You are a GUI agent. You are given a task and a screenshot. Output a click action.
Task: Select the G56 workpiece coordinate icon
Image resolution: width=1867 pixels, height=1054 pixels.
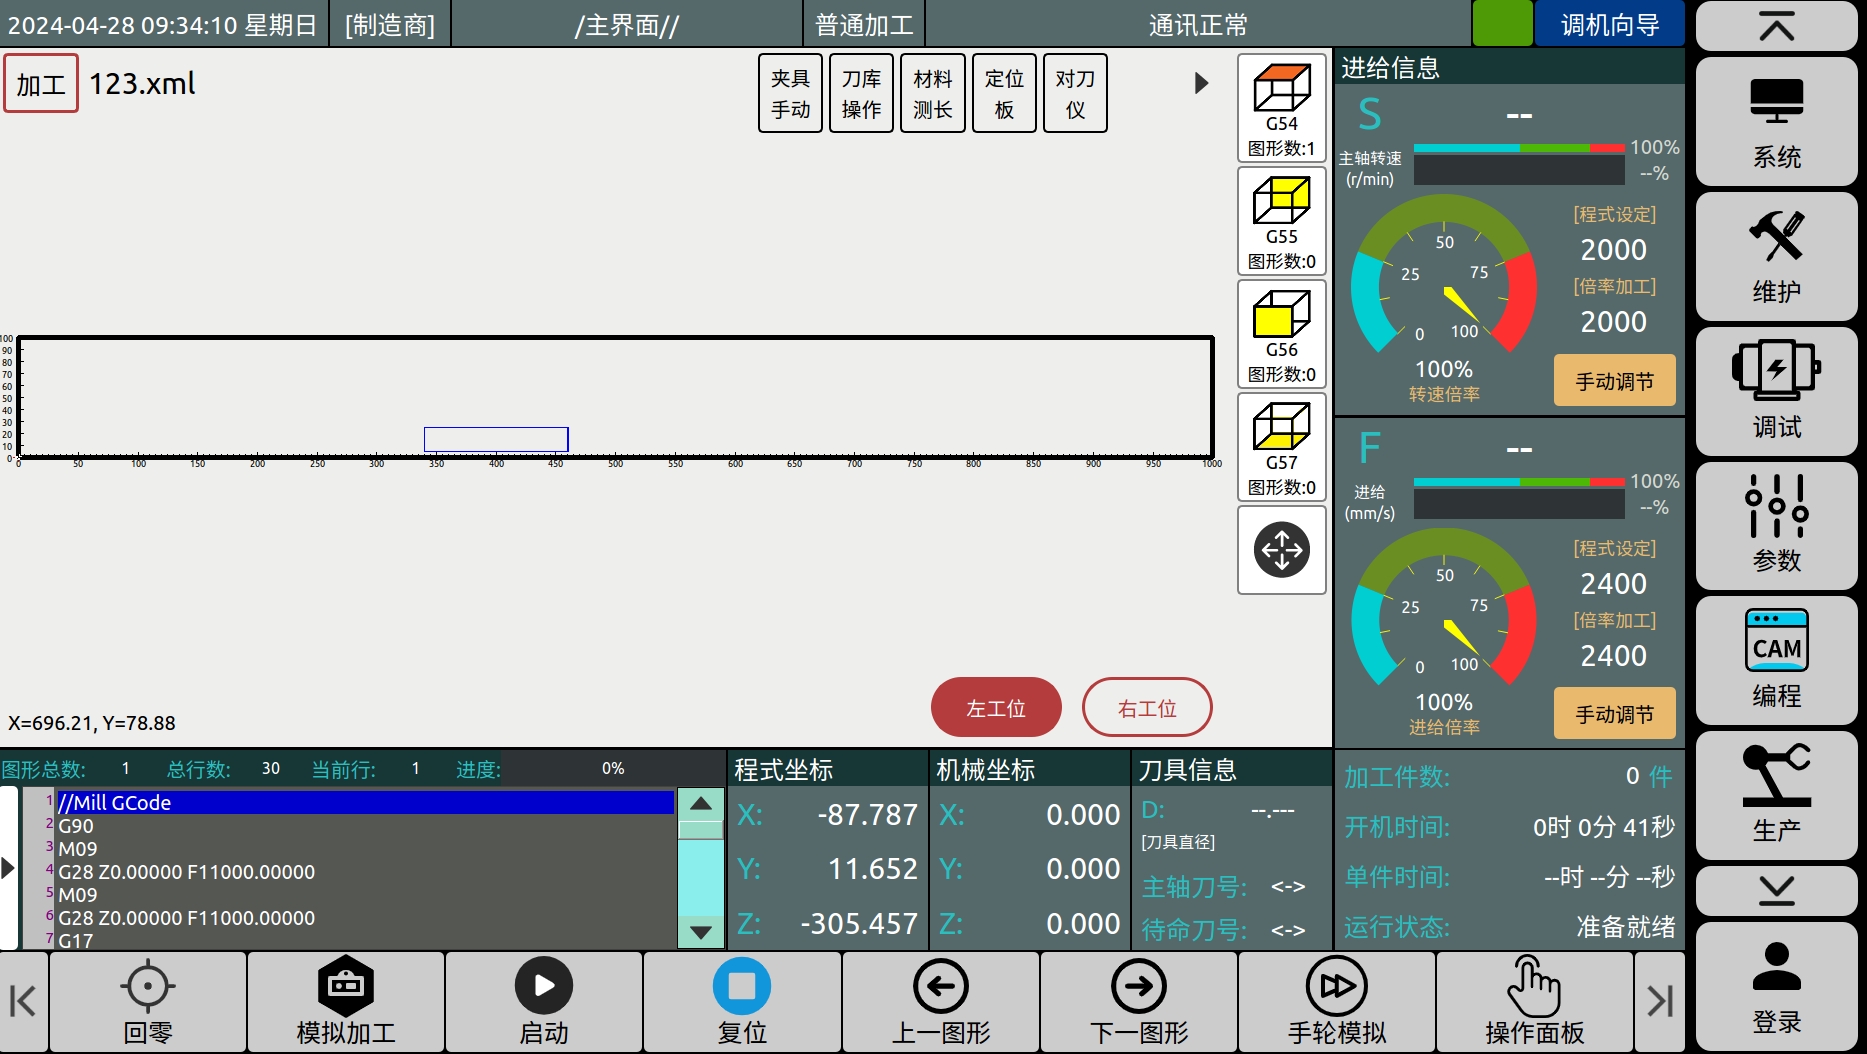click(x=1281, y=334)
